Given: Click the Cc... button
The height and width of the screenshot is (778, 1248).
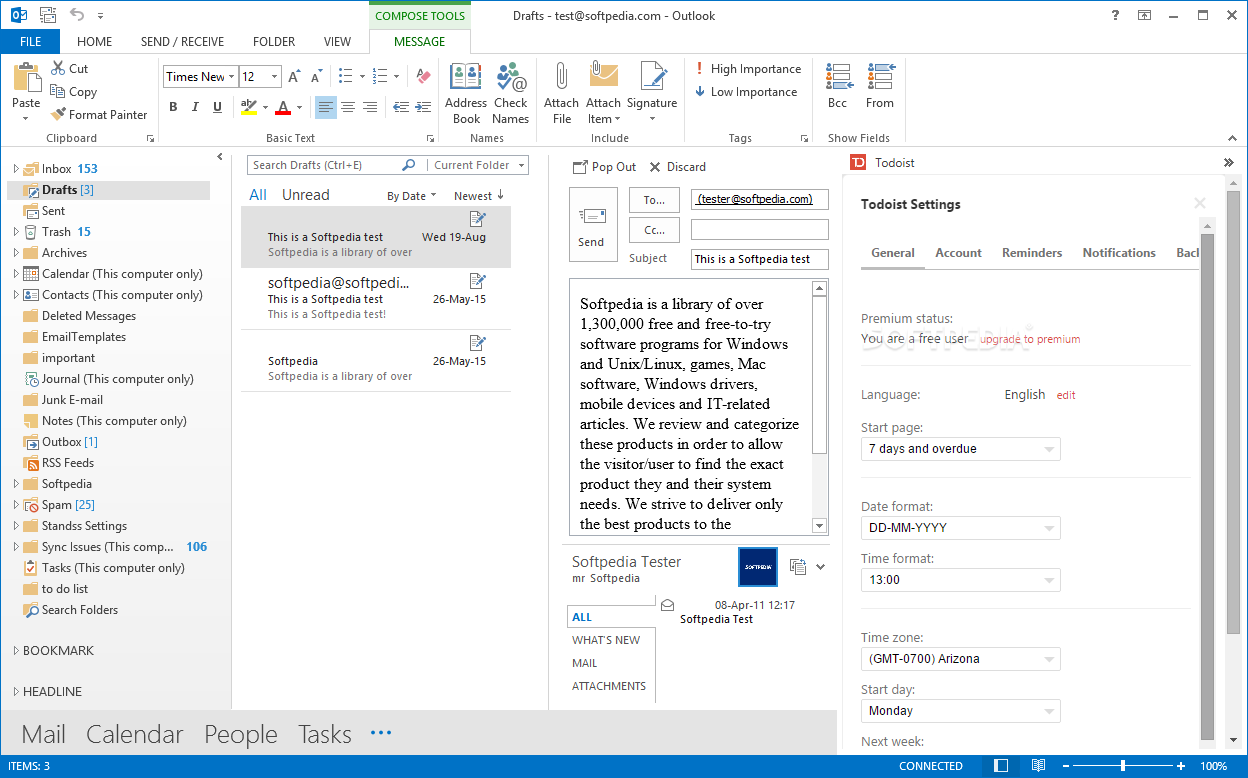Looking at the screenshot, I should tap(654, 230).
